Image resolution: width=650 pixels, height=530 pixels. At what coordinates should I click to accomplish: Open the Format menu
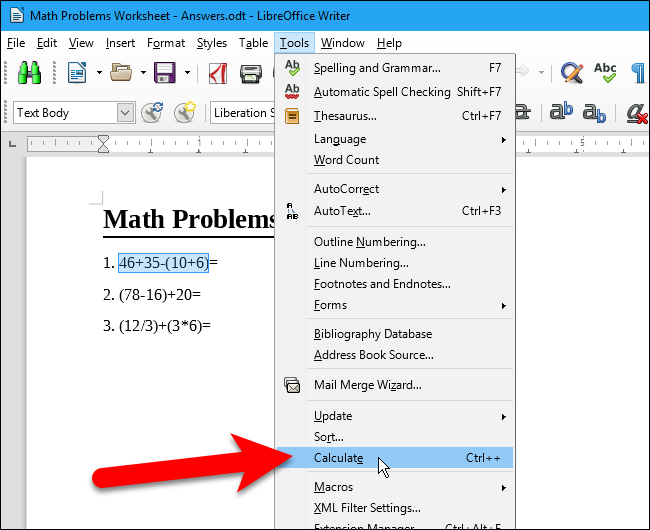click(x=166, y=43)
